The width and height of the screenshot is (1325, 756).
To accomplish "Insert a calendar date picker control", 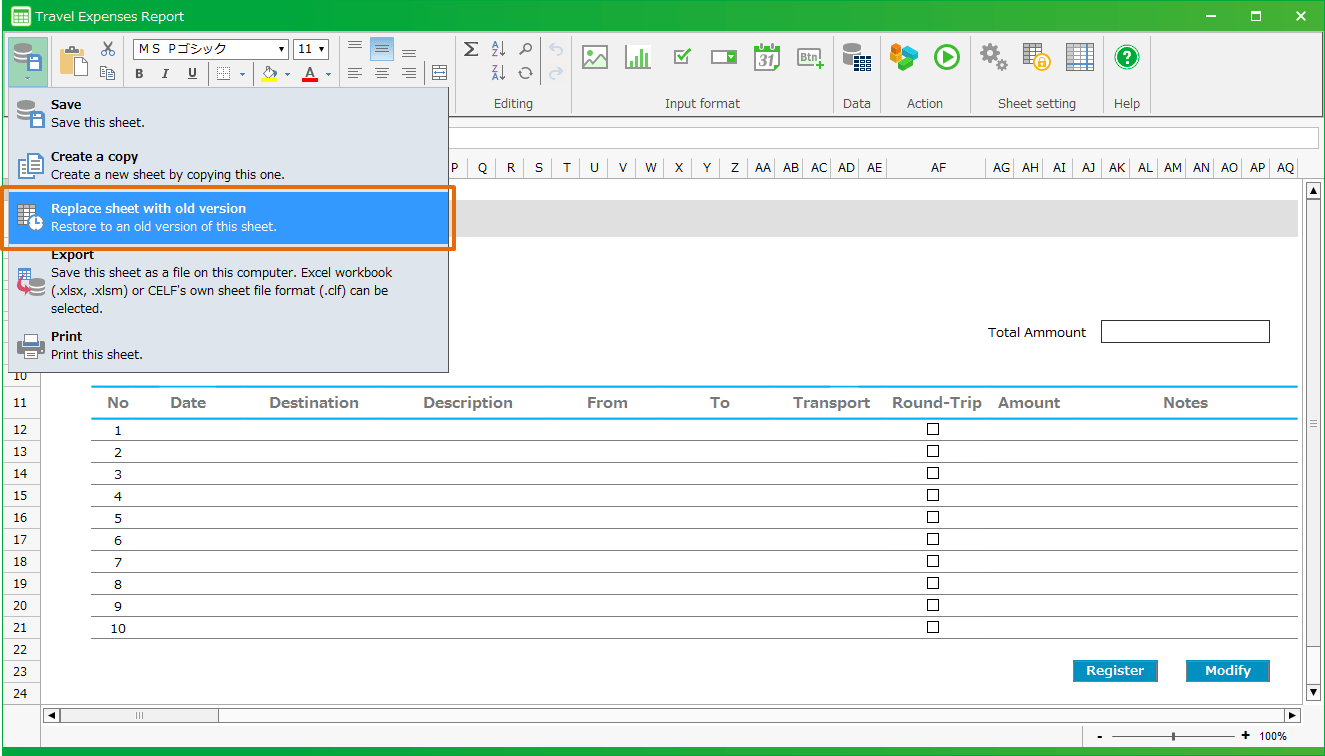I will pos(767,58).
